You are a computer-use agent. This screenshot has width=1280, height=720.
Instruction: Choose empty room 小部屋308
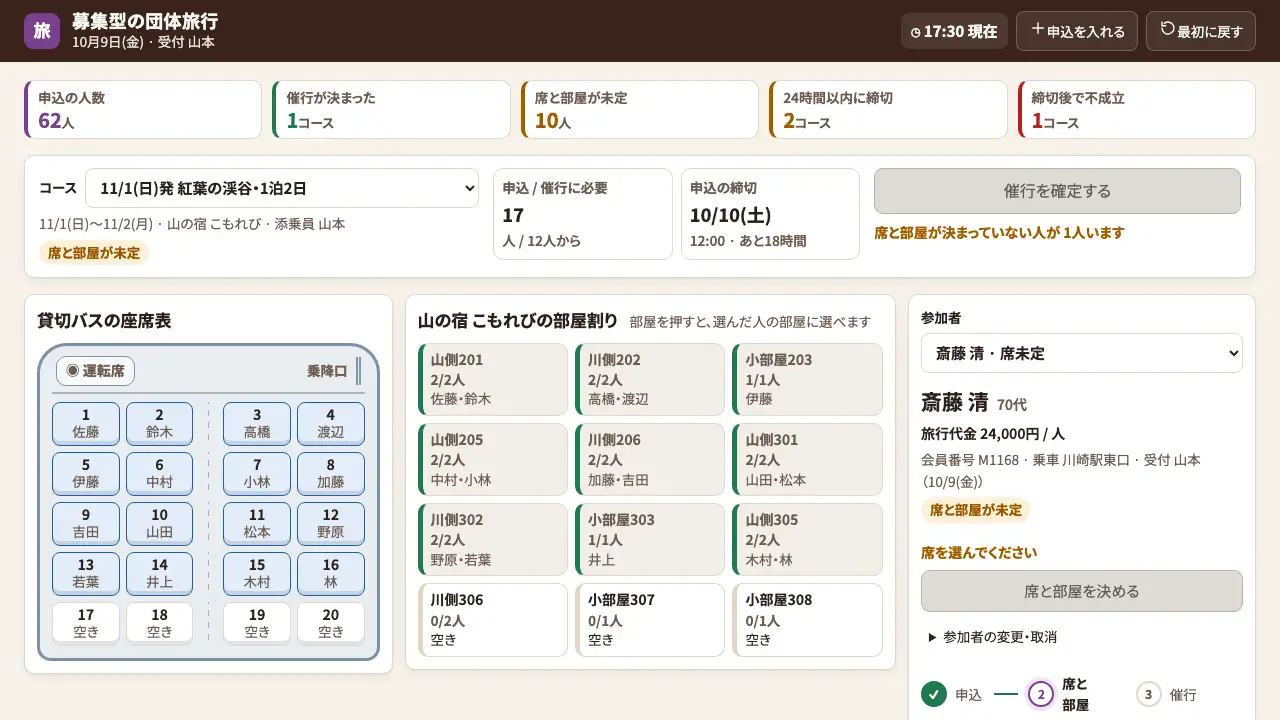(x=808, y=620)
